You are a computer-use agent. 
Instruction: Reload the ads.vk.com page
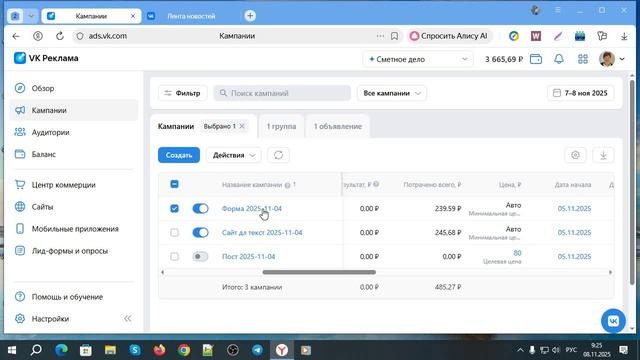point(60,36)
